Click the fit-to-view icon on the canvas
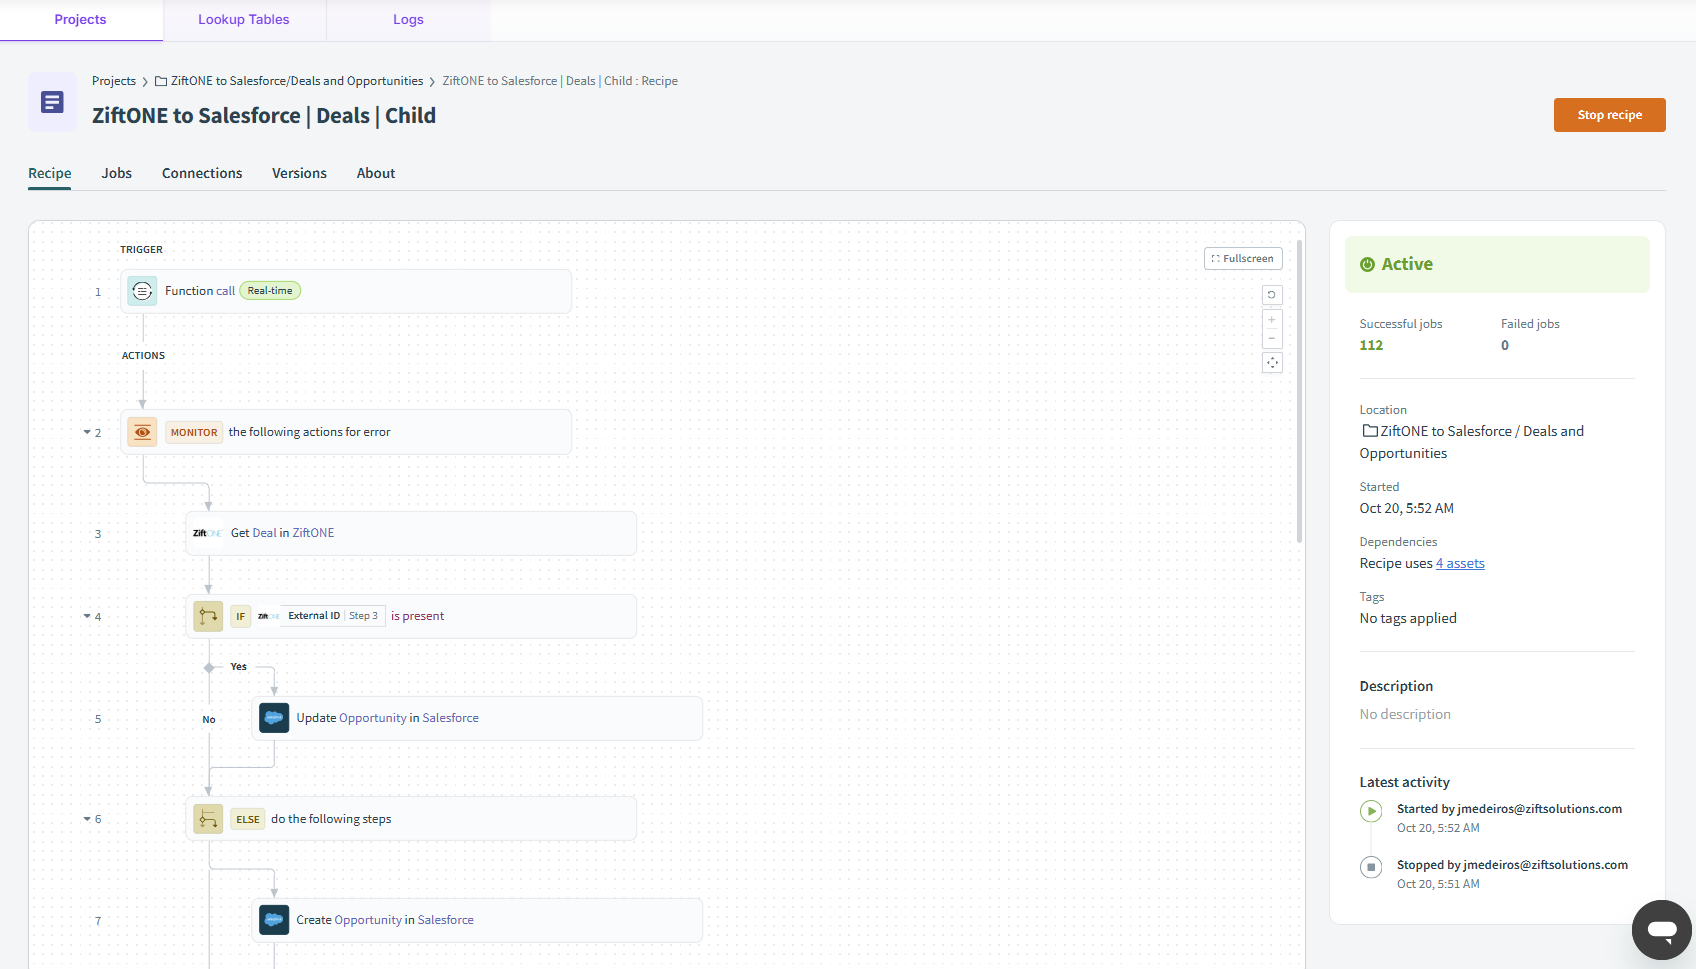This screenshot has width=1696, height=969. coord(1272,362)
